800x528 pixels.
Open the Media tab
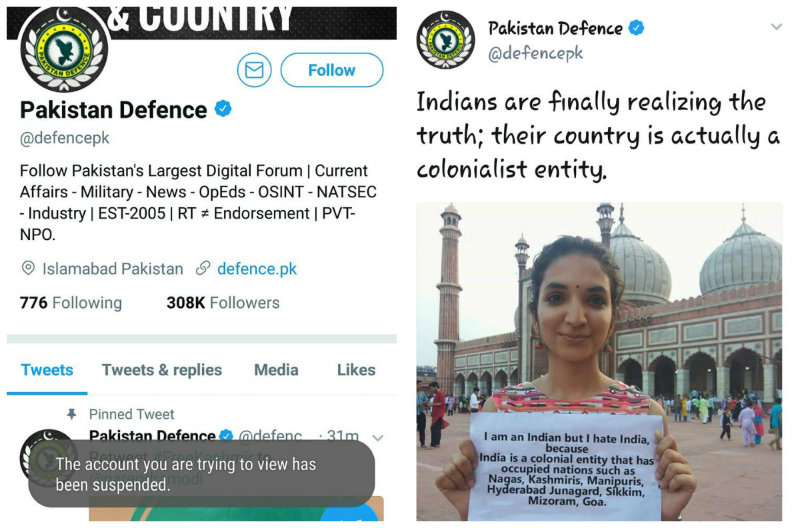click(x=276, y=370)
